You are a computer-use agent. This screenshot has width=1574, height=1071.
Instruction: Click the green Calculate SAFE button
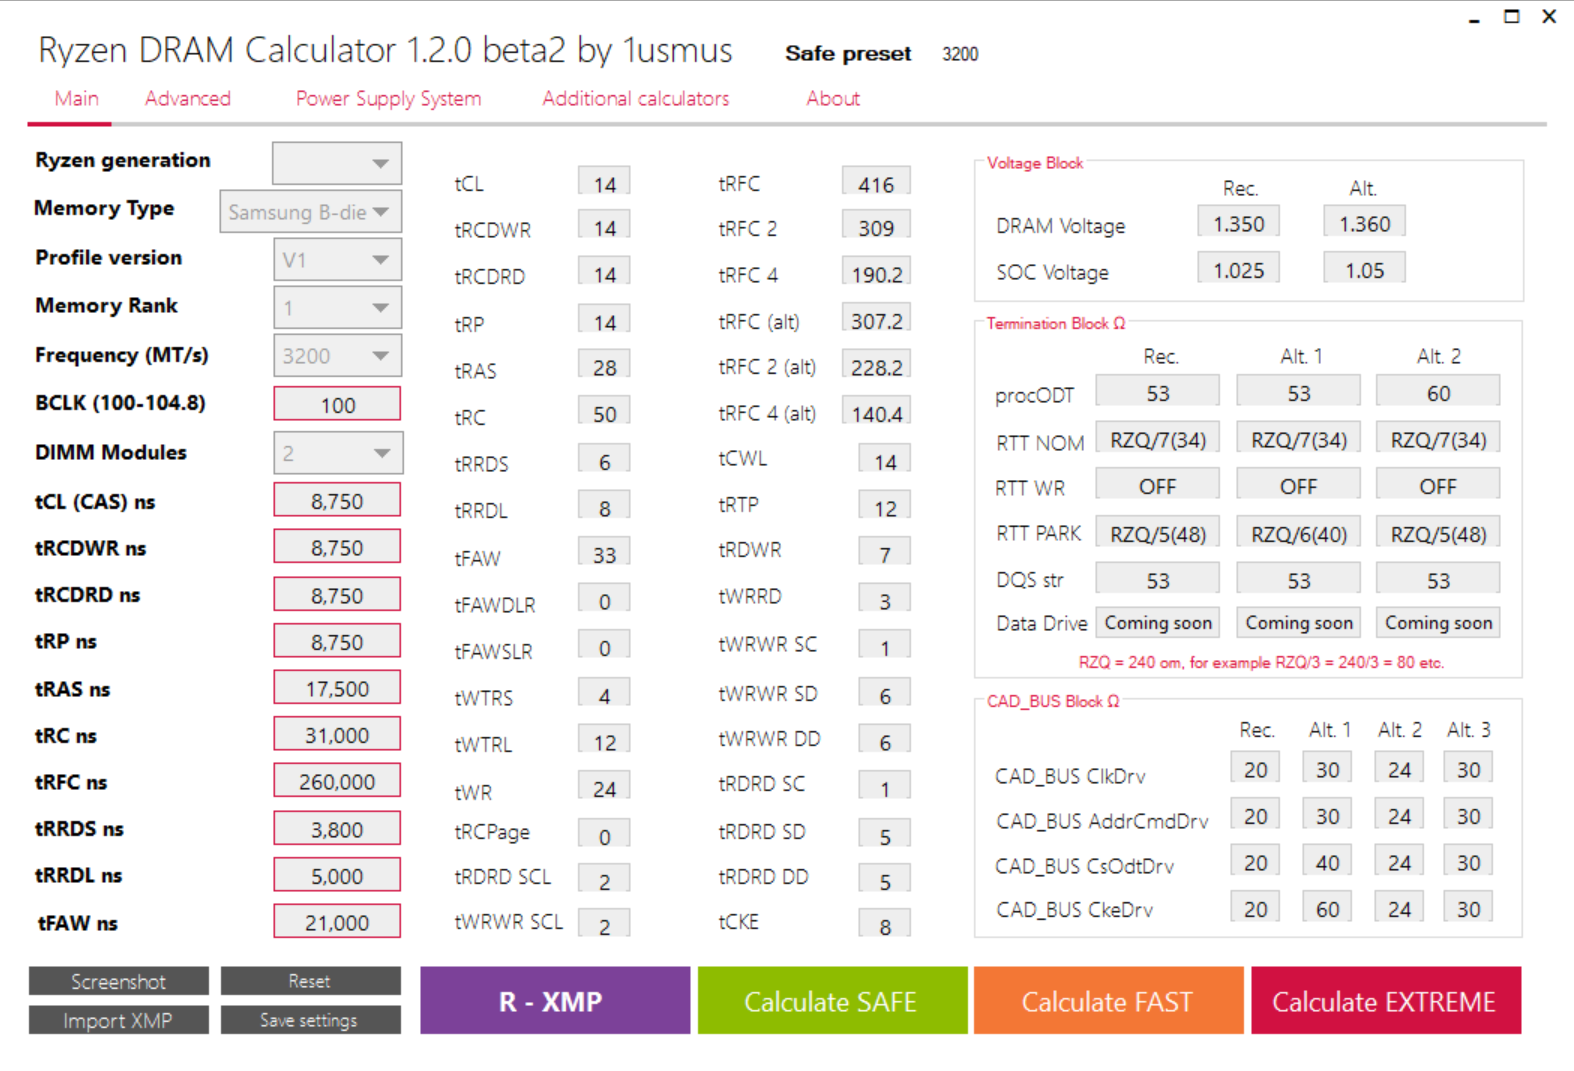(x=832, y=1000)
